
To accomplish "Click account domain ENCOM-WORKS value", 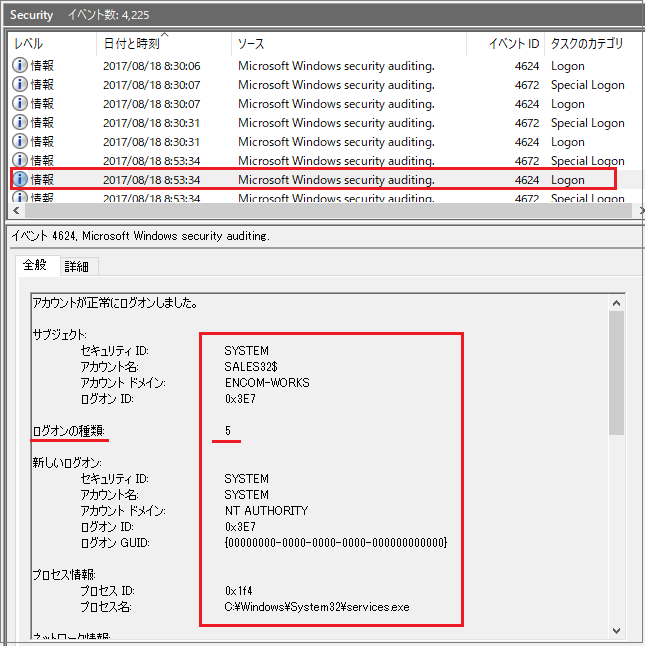I will pos(267,383).
